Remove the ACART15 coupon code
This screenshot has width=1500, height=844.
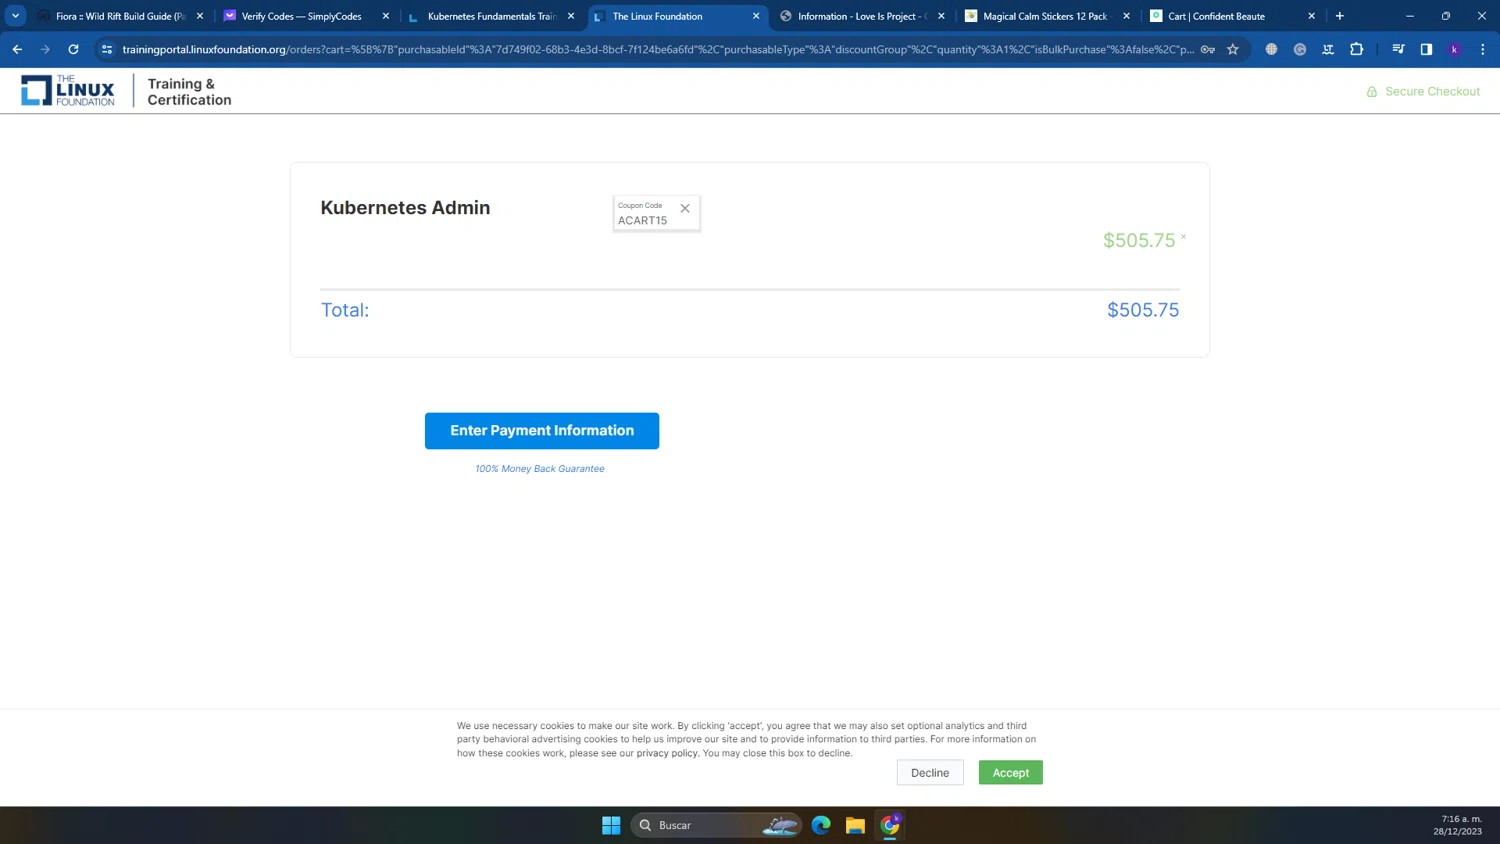[x=685, y=208]
